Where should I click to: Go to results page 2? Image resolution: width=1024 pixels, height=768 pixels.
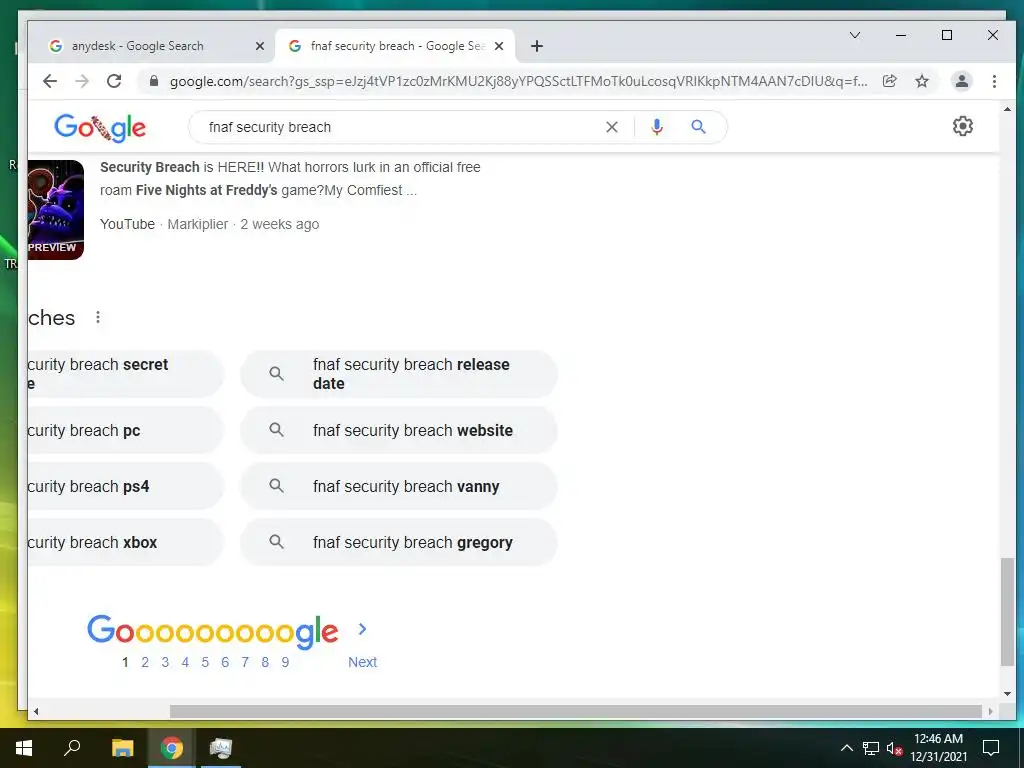[145, 662]
